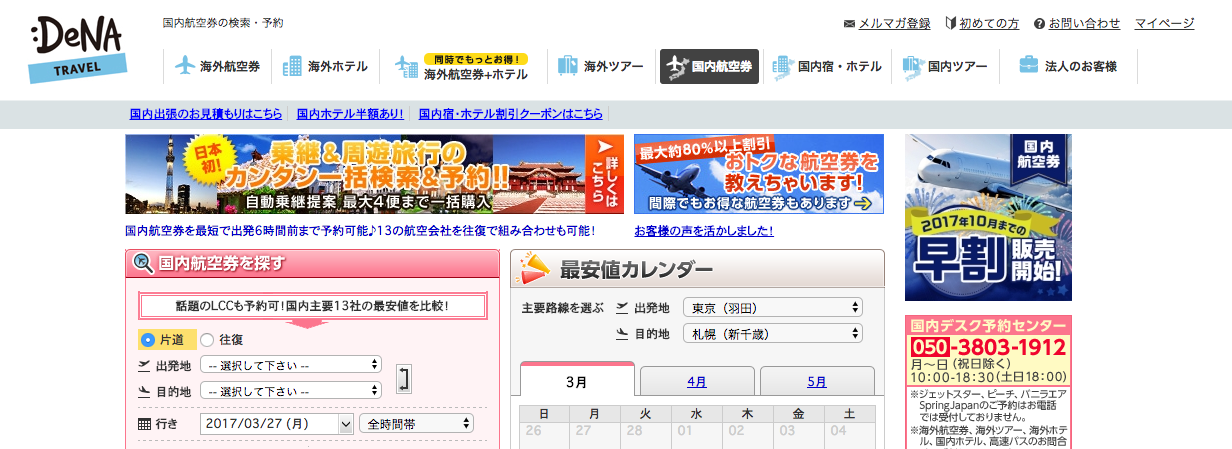Open the 全時間帯 time dropdown

point(416,423)
